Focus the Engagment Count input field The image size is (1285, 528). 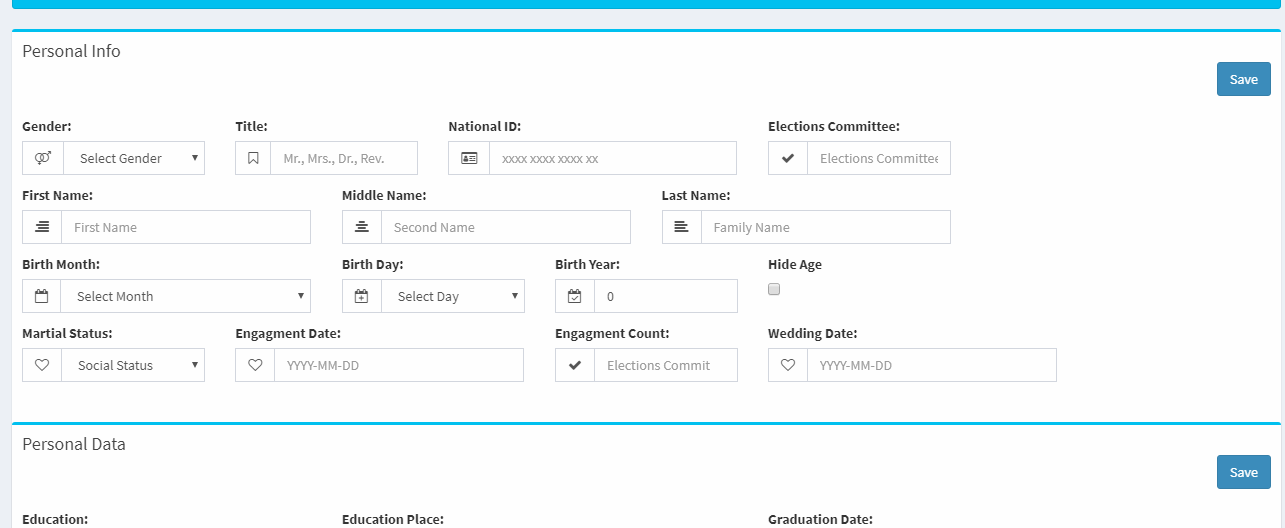coord(666,365)
